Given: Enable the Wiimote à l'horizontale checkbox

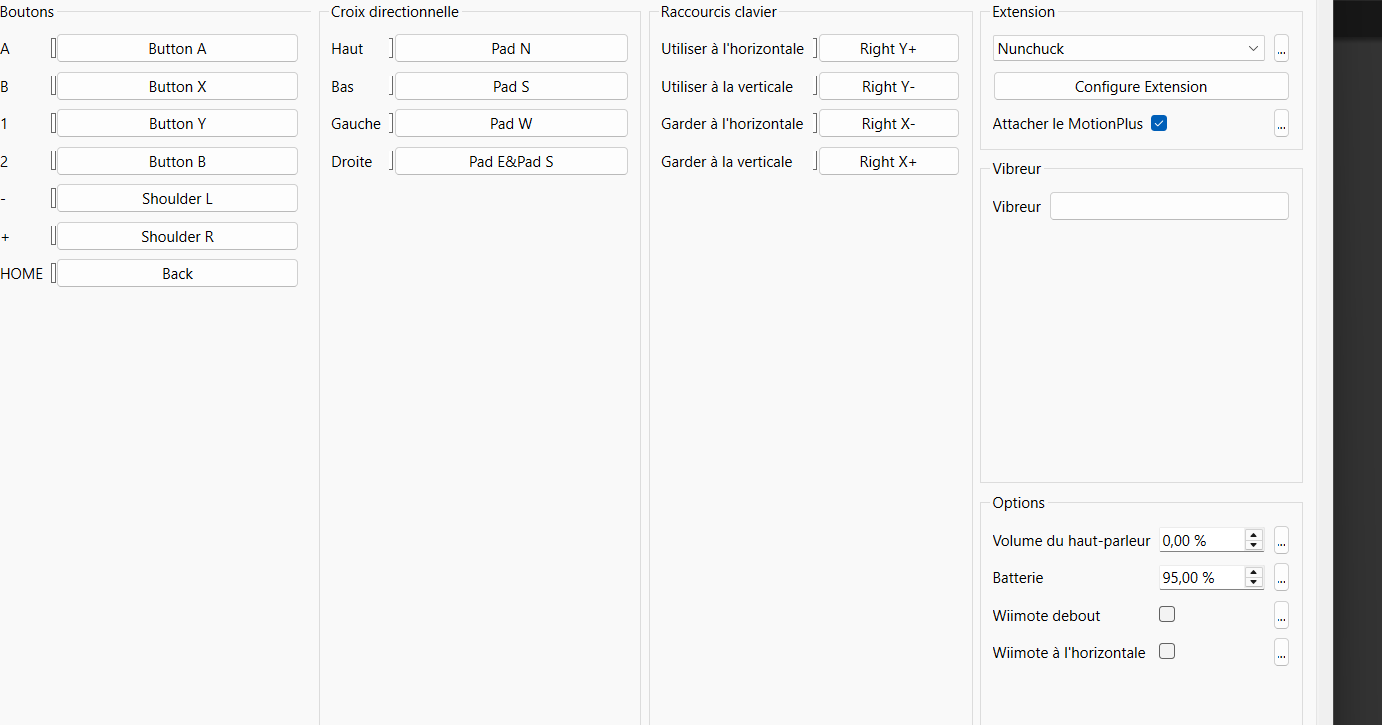Looking at the screenshot, I should tap(1166, 652).
